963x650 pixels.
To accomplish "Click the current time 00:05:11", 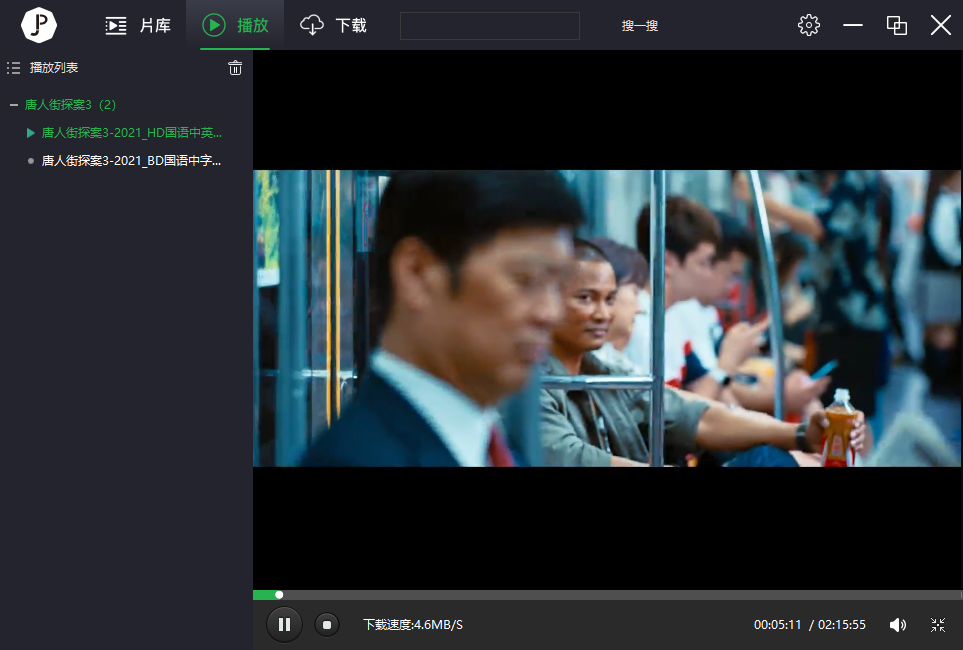I will pos(778,625).
